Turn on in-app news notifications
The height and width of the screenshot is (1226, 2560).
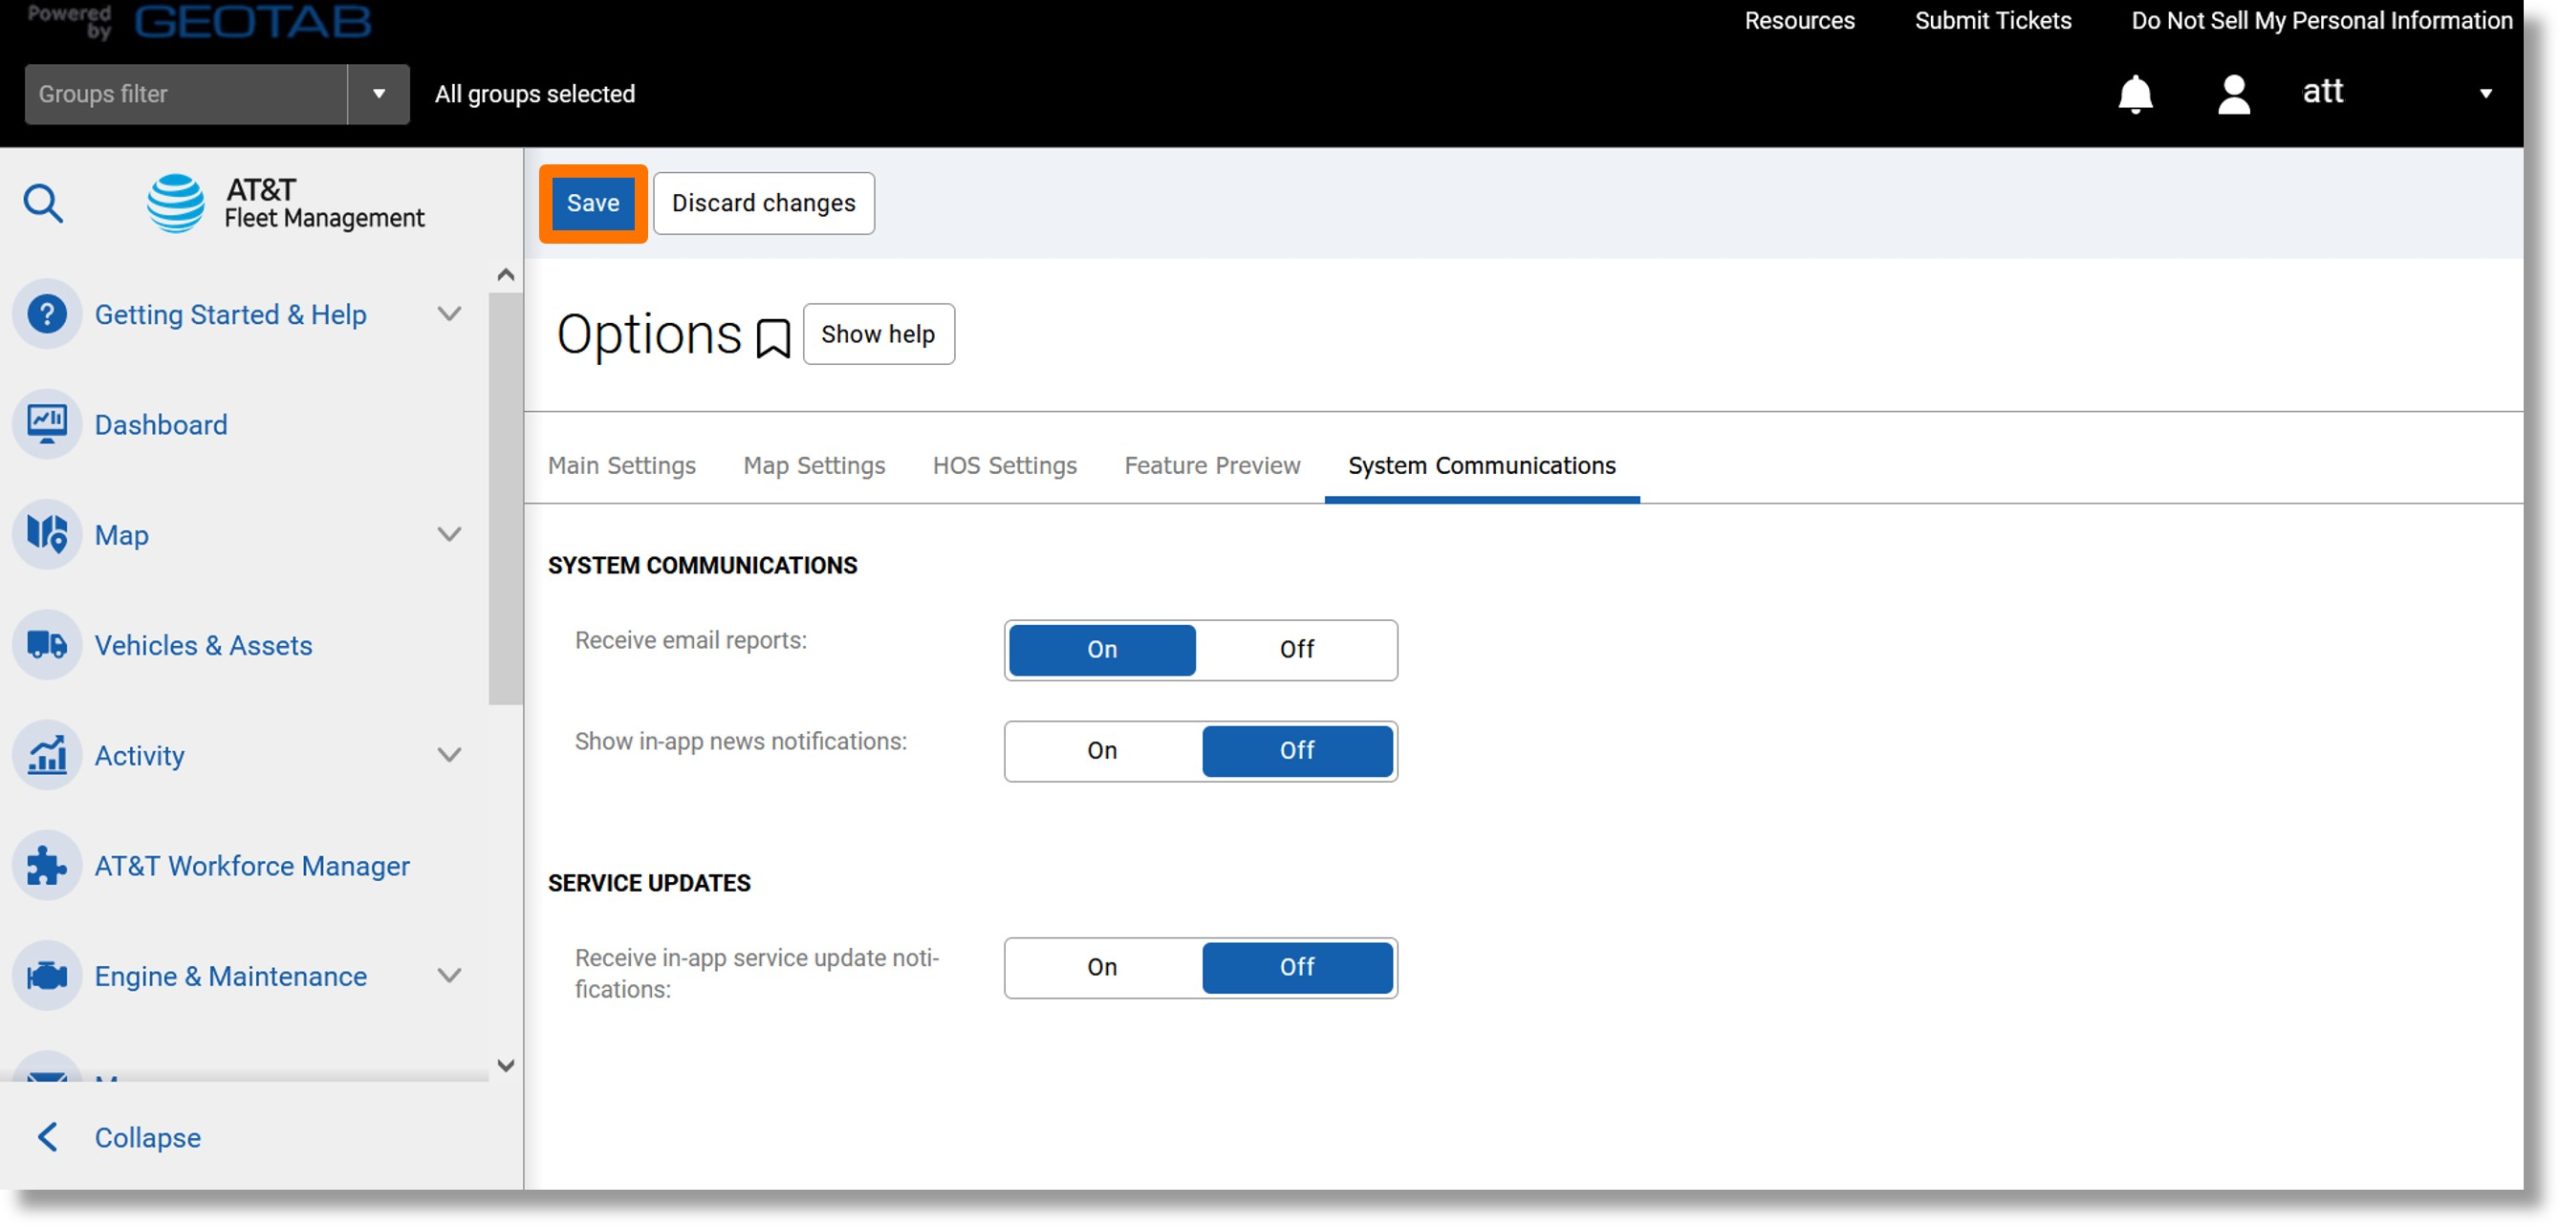1102,751
